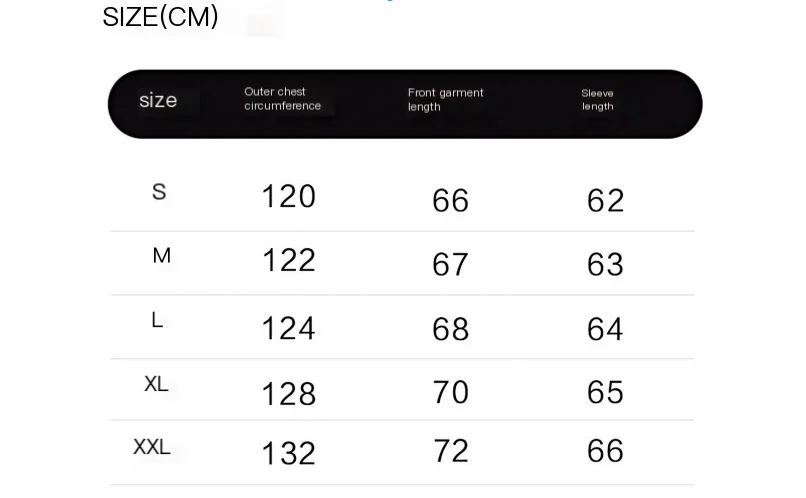This screenshot has height=498, width=806.
Task: Select the L size row label
Action: coord(157,321)
